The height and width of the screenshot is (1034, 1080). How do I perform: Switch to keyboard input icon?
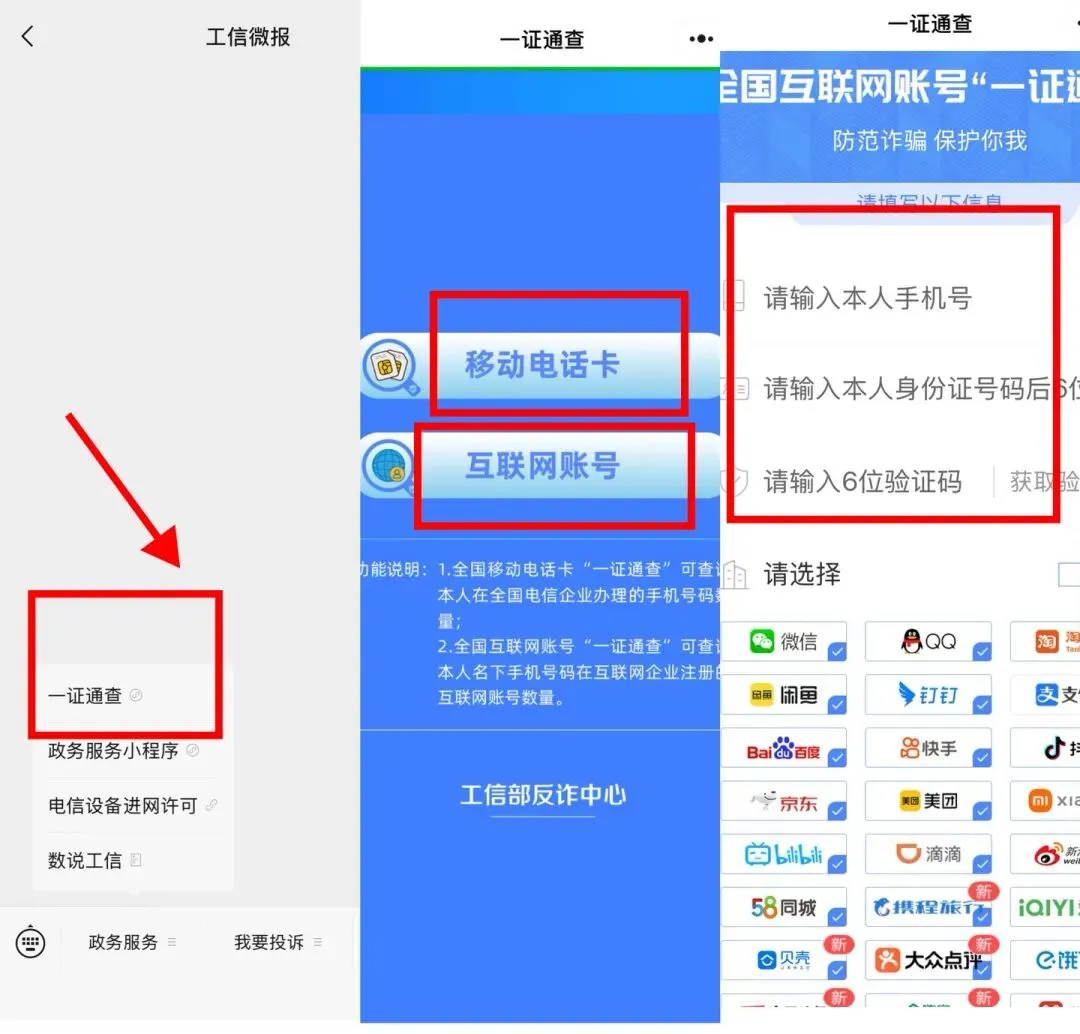(x=30, y=942)
